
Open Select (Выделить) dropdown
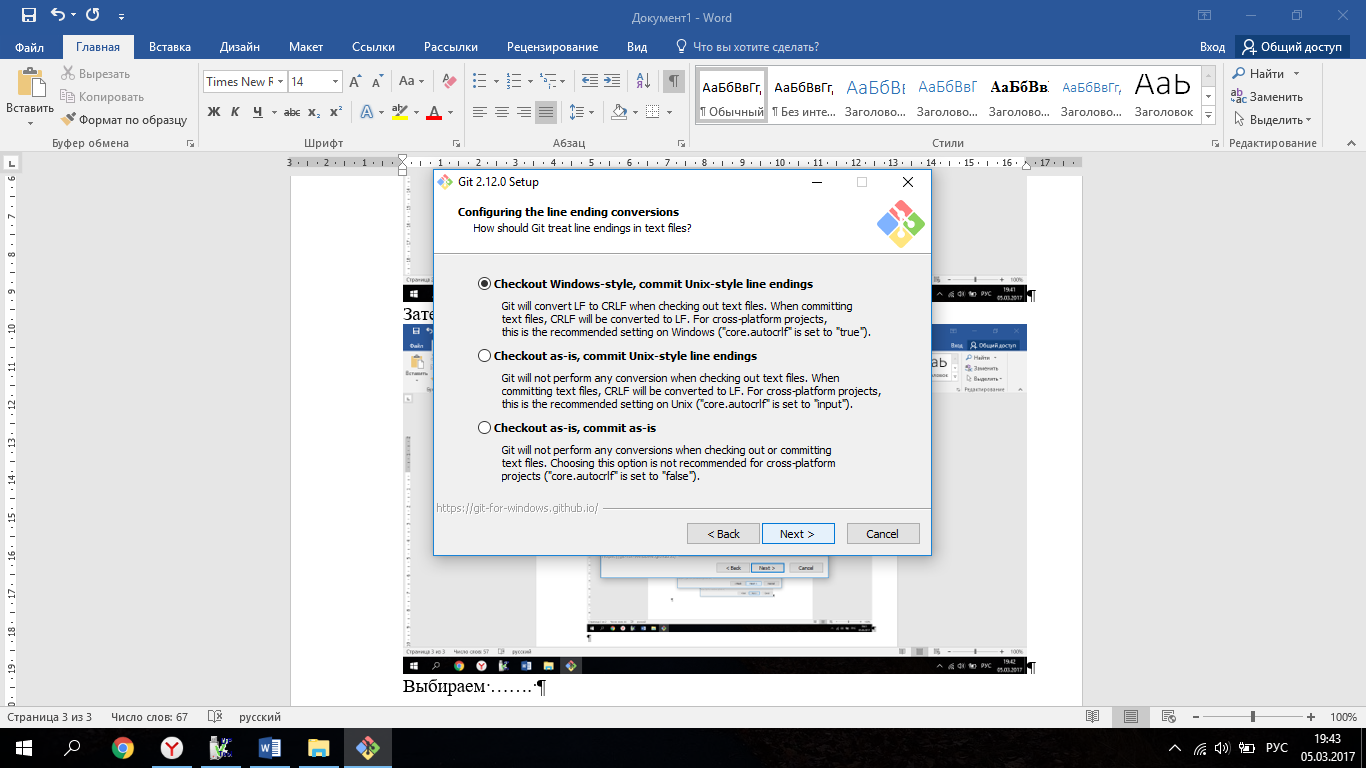click(1273, 120)
